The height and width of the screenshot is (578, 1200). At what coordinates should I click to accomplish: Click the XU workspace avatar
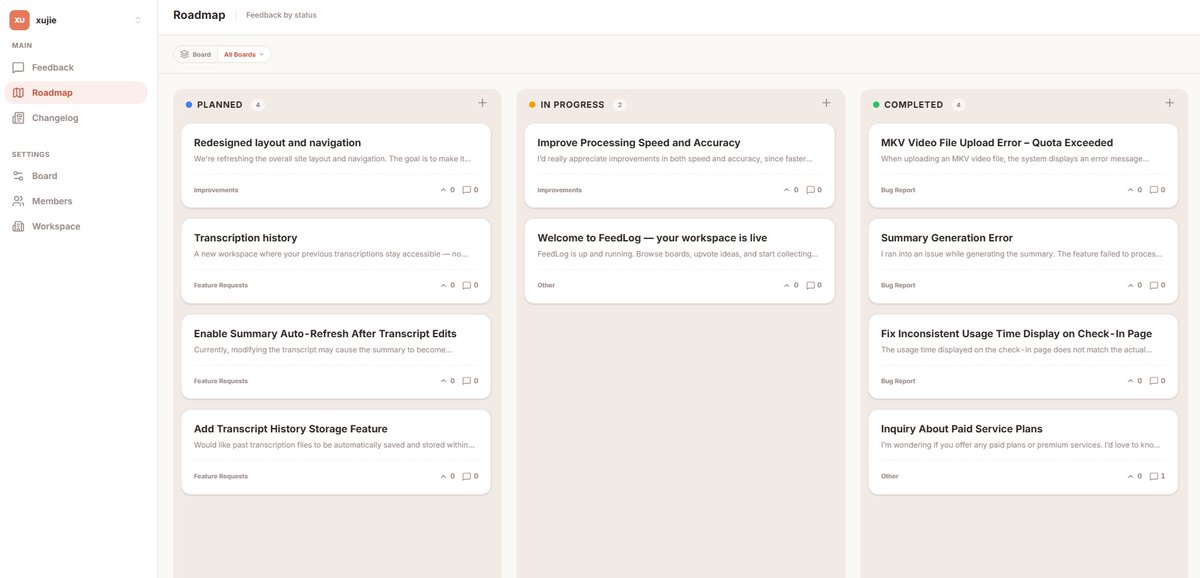coord(19,20)
